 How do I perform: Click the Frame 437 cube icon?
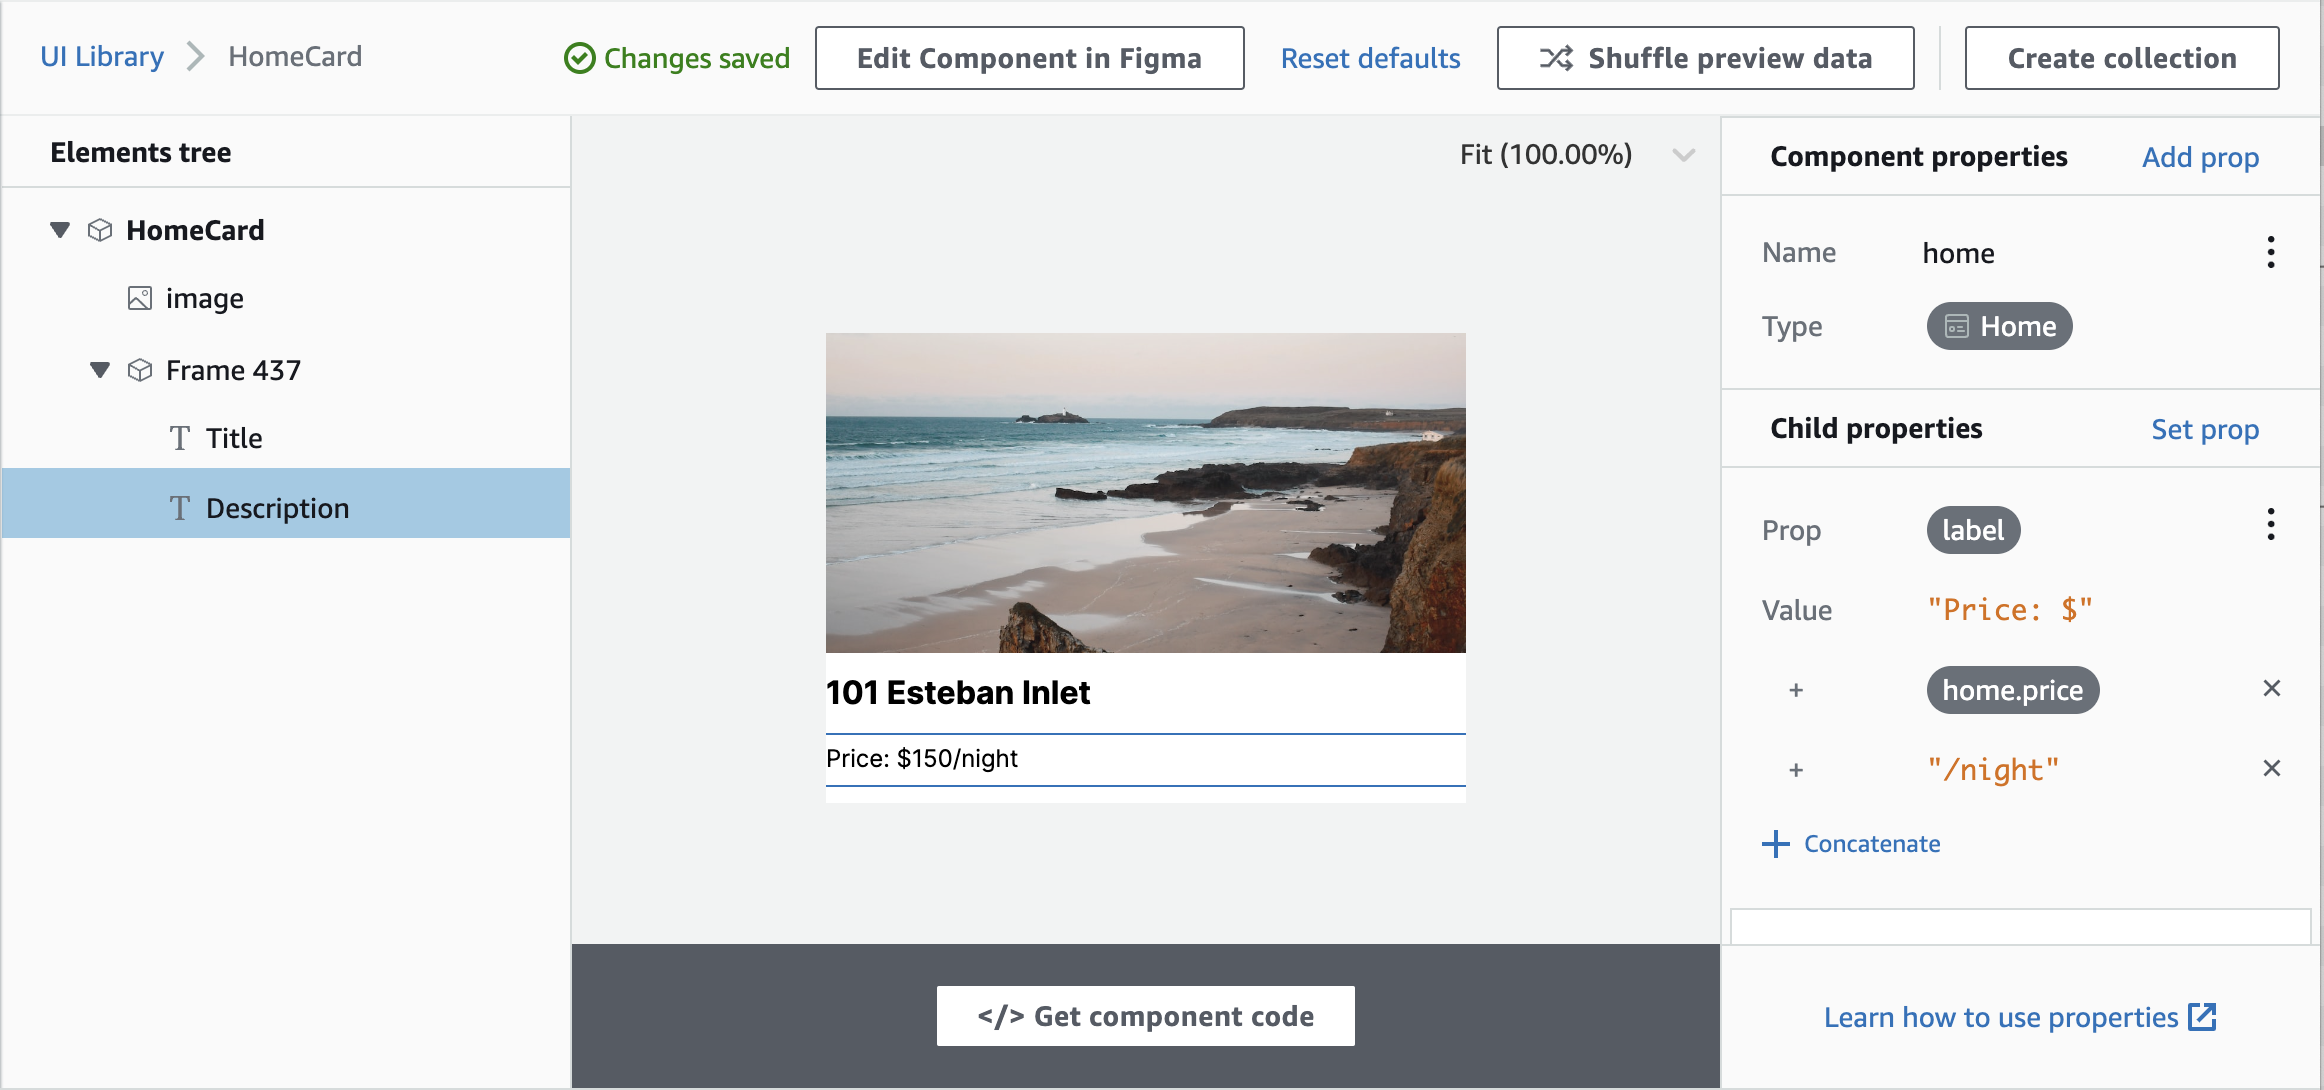[140, 370]
